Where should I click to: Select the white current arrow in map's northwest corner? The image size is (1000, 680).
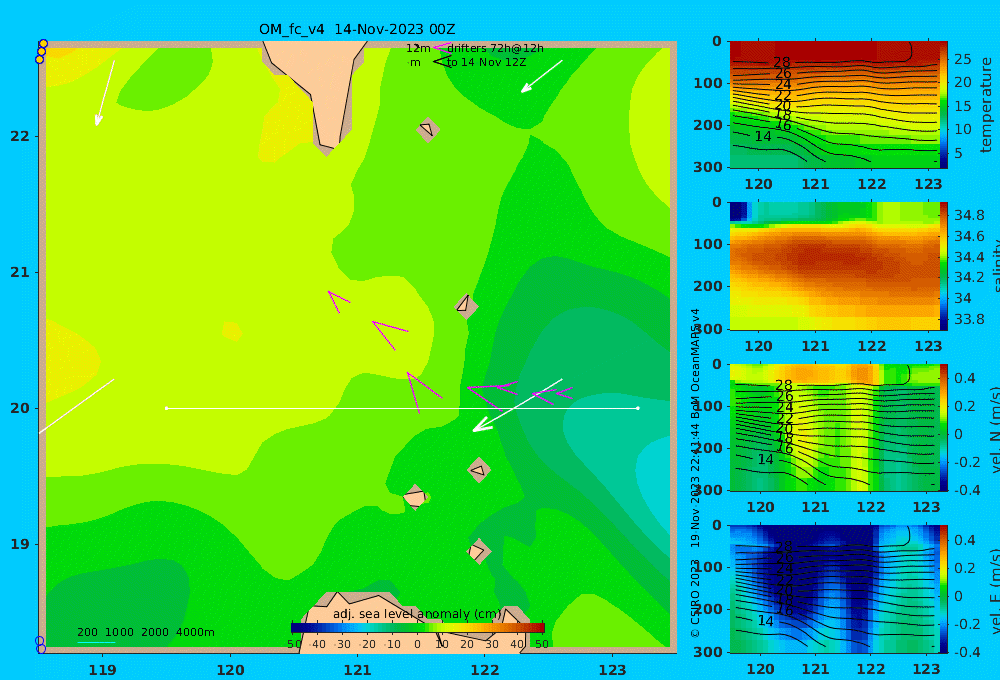[x=105, y=93]
